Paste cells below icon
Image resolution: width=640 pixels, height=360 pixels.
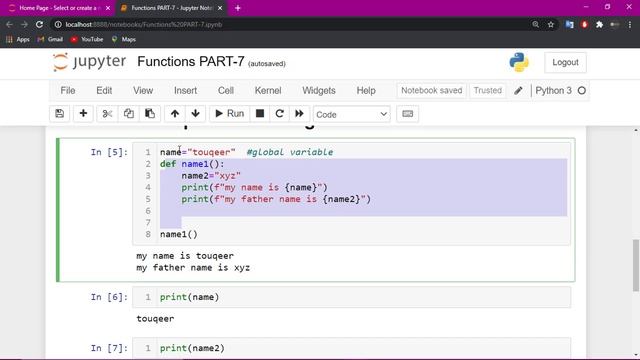pyautogui.click(x=150, y=113)
